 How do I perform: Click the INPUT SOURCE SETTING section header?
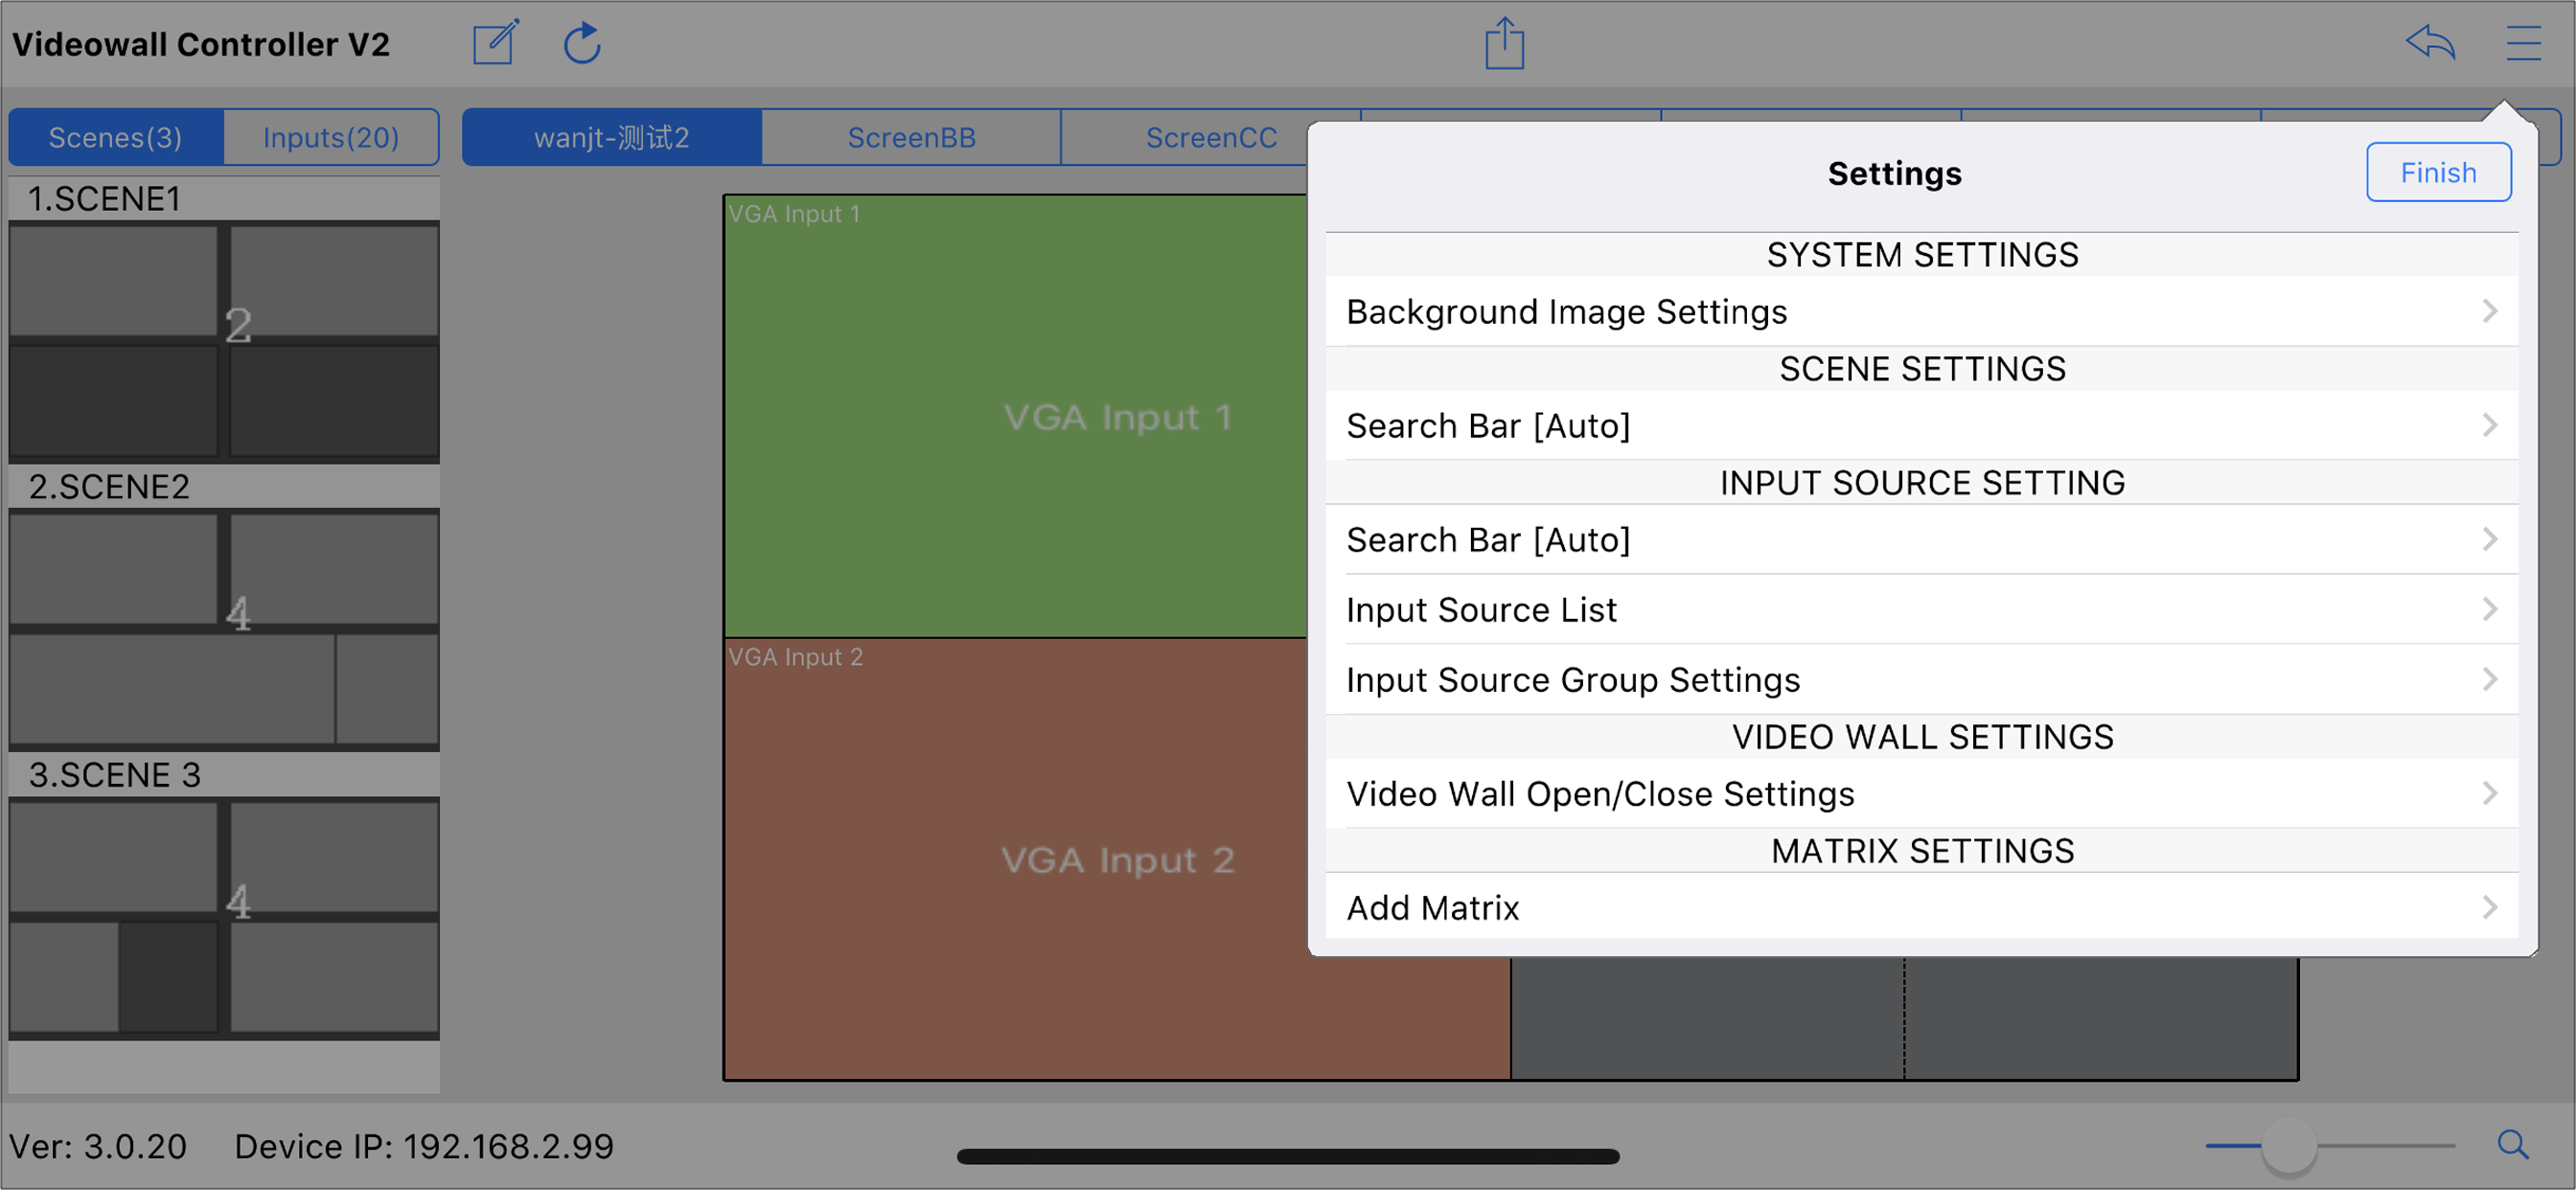pos(1922,483)
